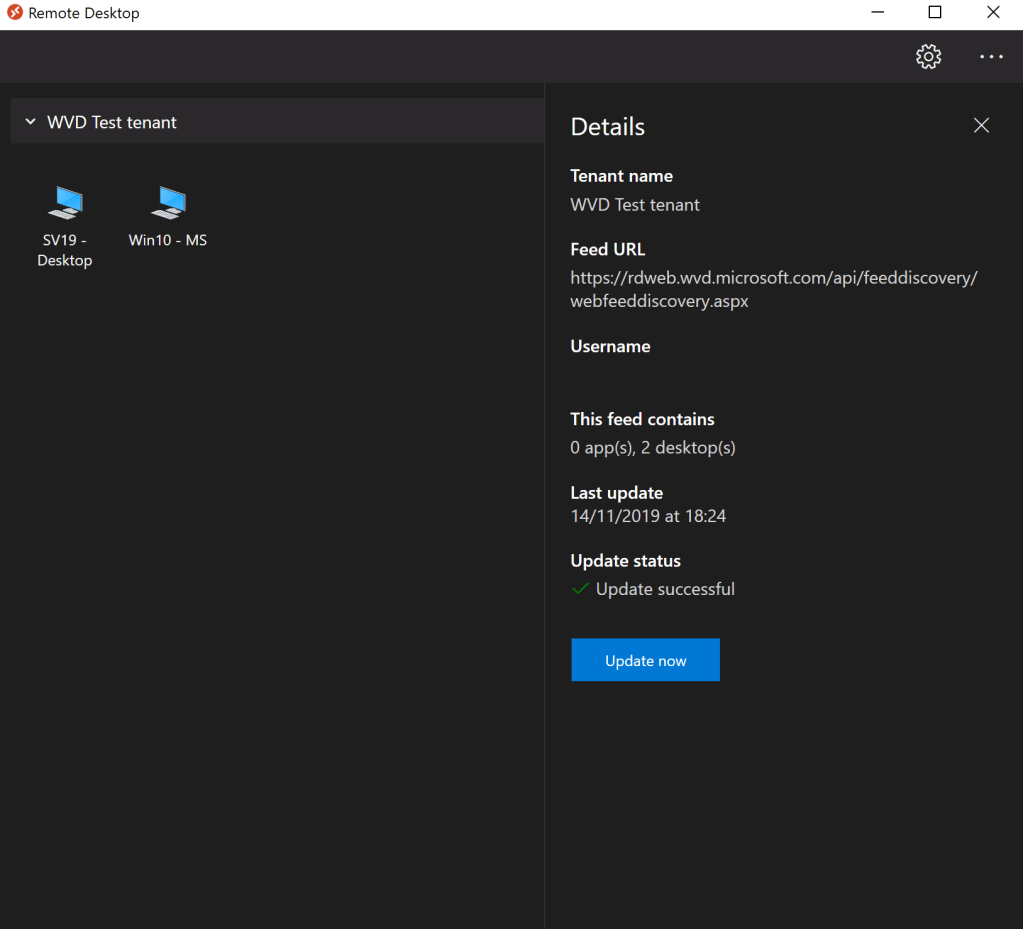1023x929 pixels.
Task: Close the Remote Desktop window
Action: tap(992, 12)
